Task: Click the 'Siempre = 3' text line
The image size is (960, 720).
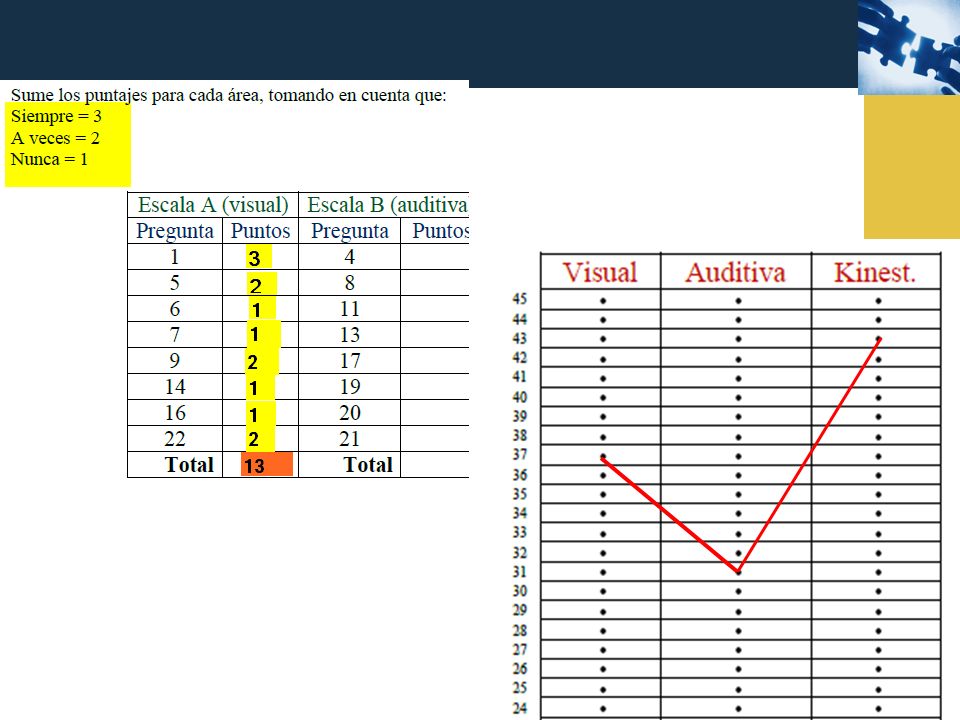Action: [x=56, y=116]
